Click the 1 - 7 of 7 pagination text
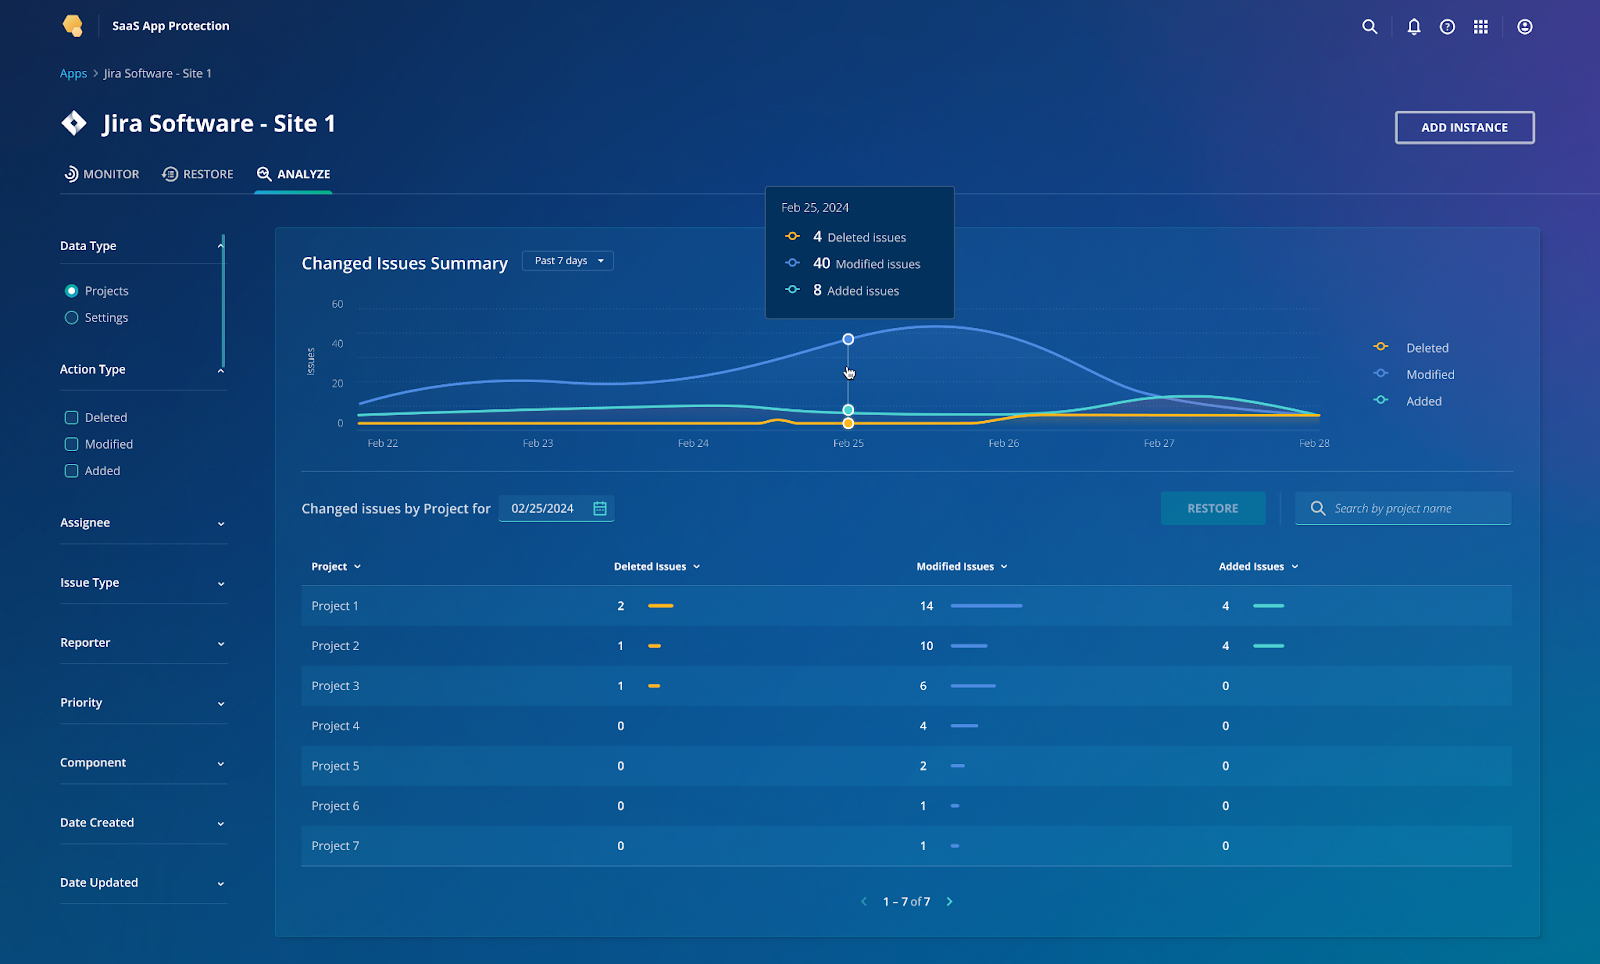This screenshot has width=1600, height=964. coord(906,902)
